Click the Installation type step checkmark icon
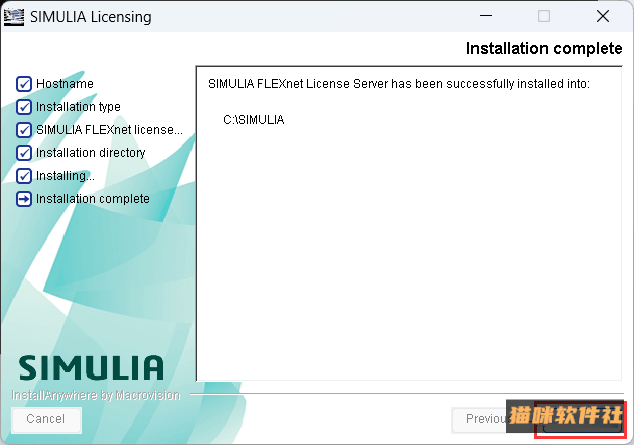Viewport: 634px width, 445px height. pyautogui.click(x=24, y=107)
